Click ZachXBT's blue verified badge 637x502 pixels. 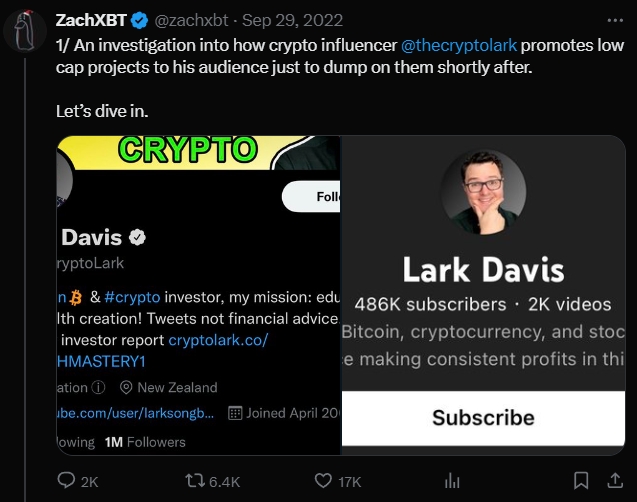(x=140, y=20)
